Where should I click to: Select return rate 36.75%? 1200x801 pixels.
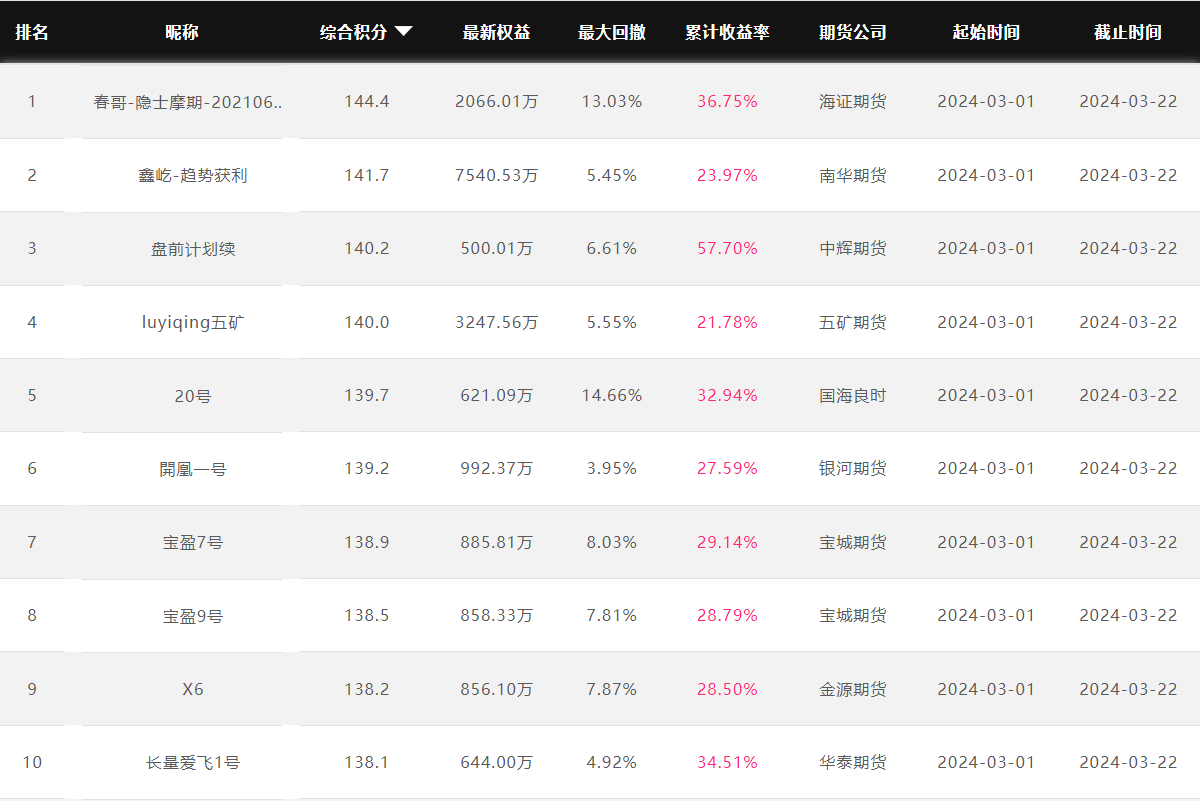point(727,102)
